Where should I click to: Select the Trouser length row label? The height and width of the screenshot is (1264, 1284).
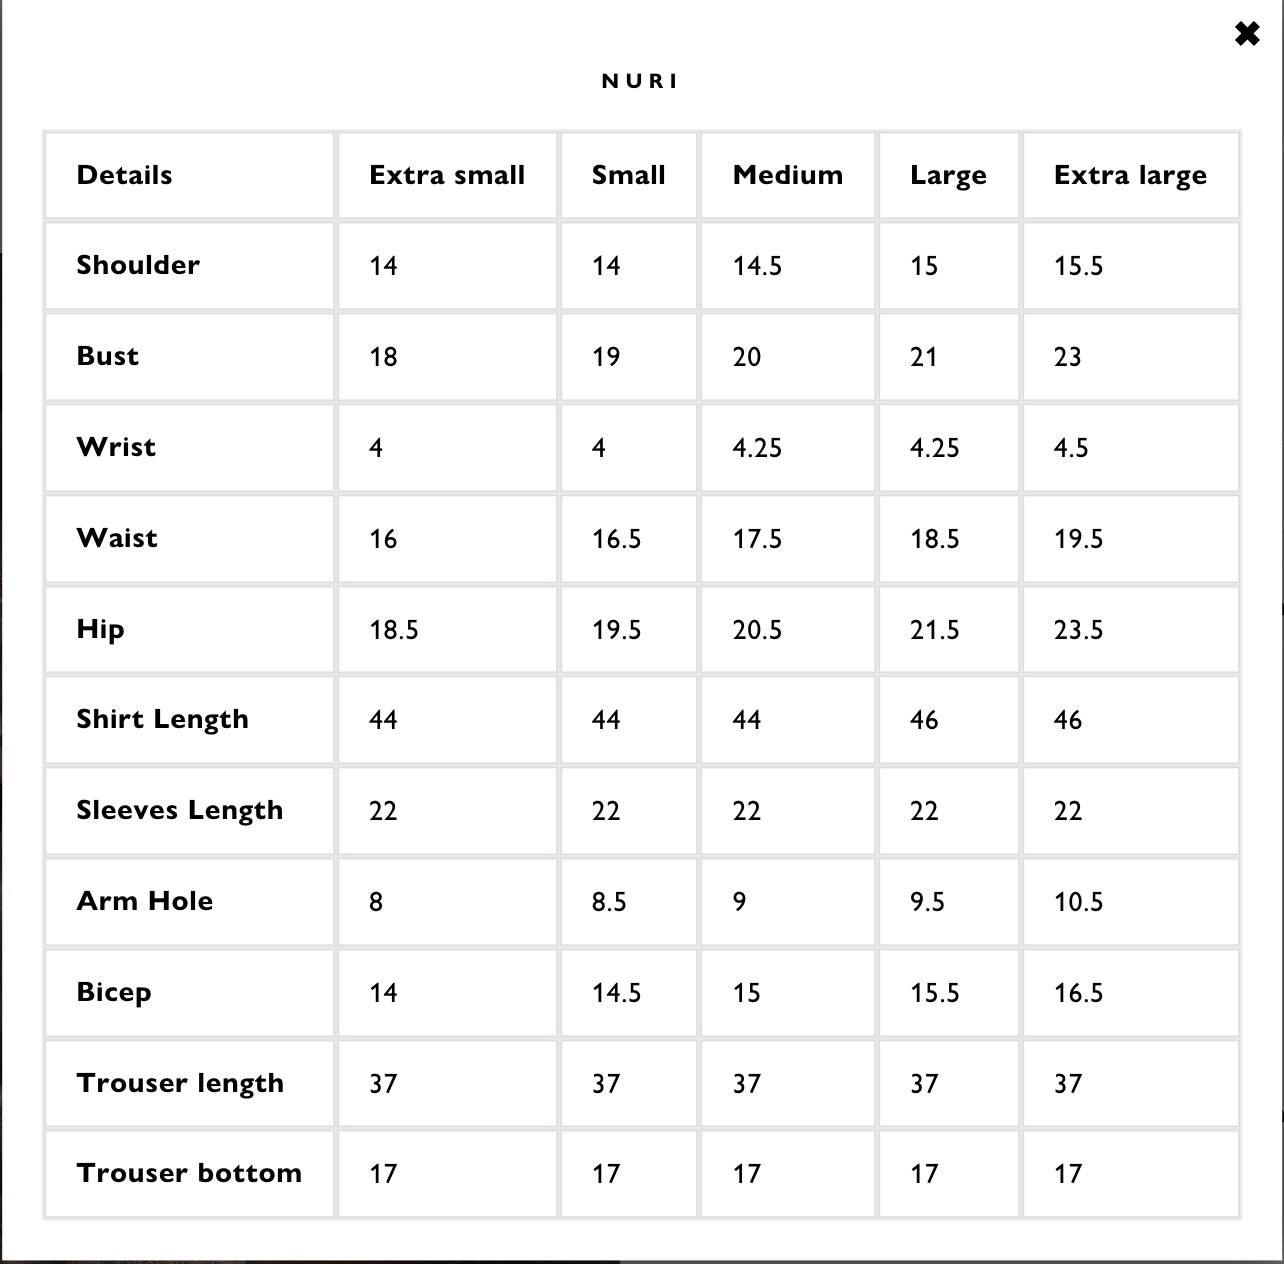click(180, 1083)
